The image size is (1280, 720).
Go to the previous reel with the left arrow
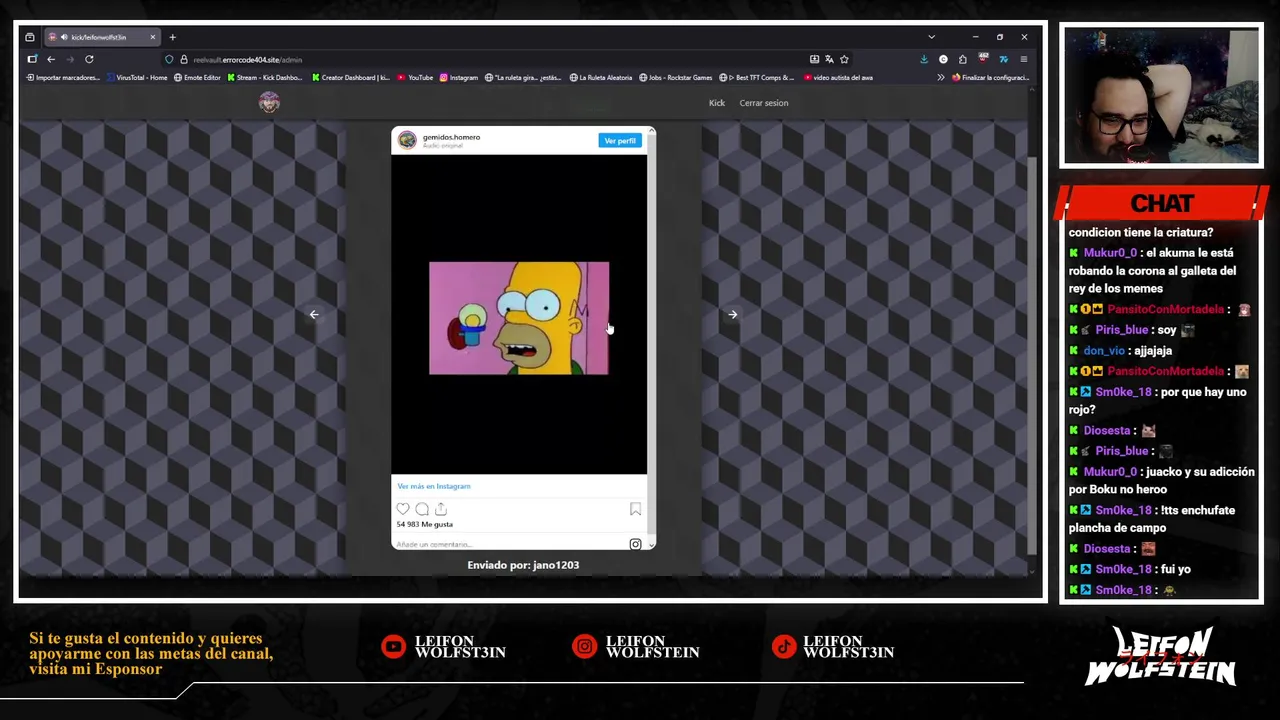[314, 314]
